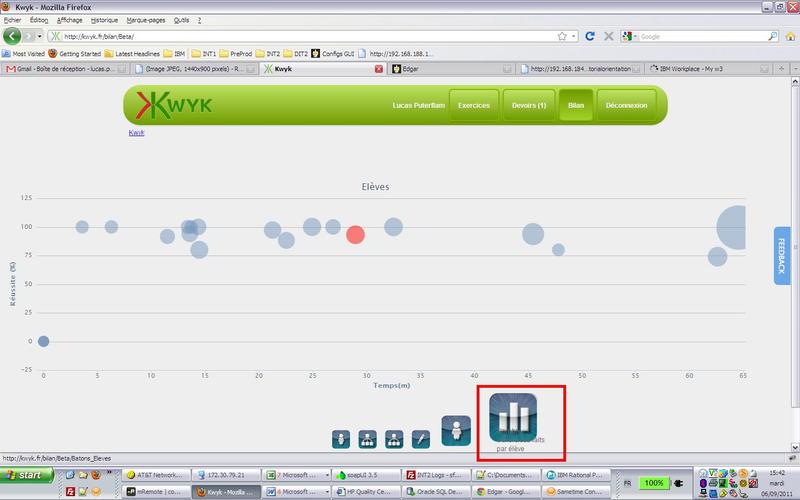
Task: Open the Fichier menu
Action: pos(12,20)
